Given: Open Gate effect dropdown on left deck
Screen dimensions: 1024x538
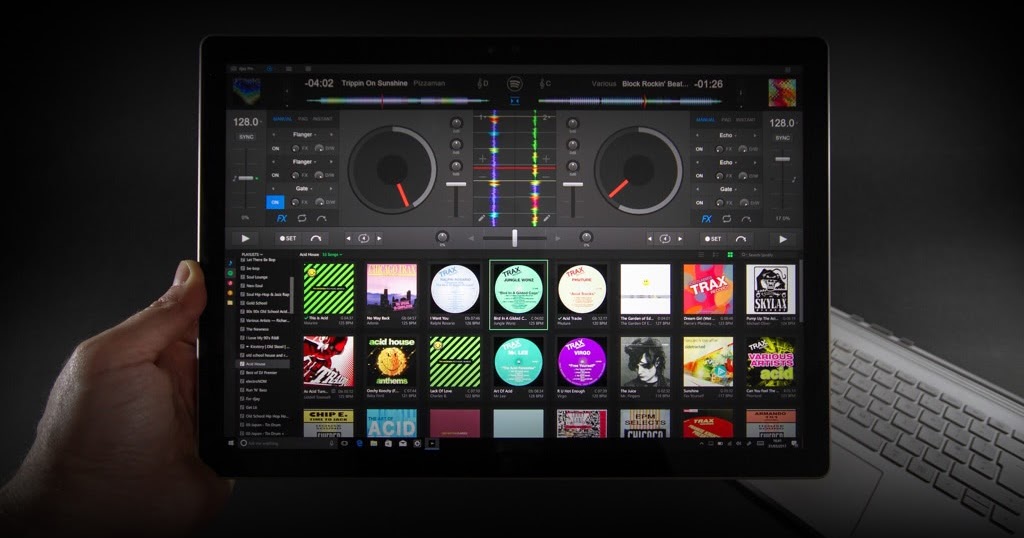Looking at the screenshot, I should [304, 189].
